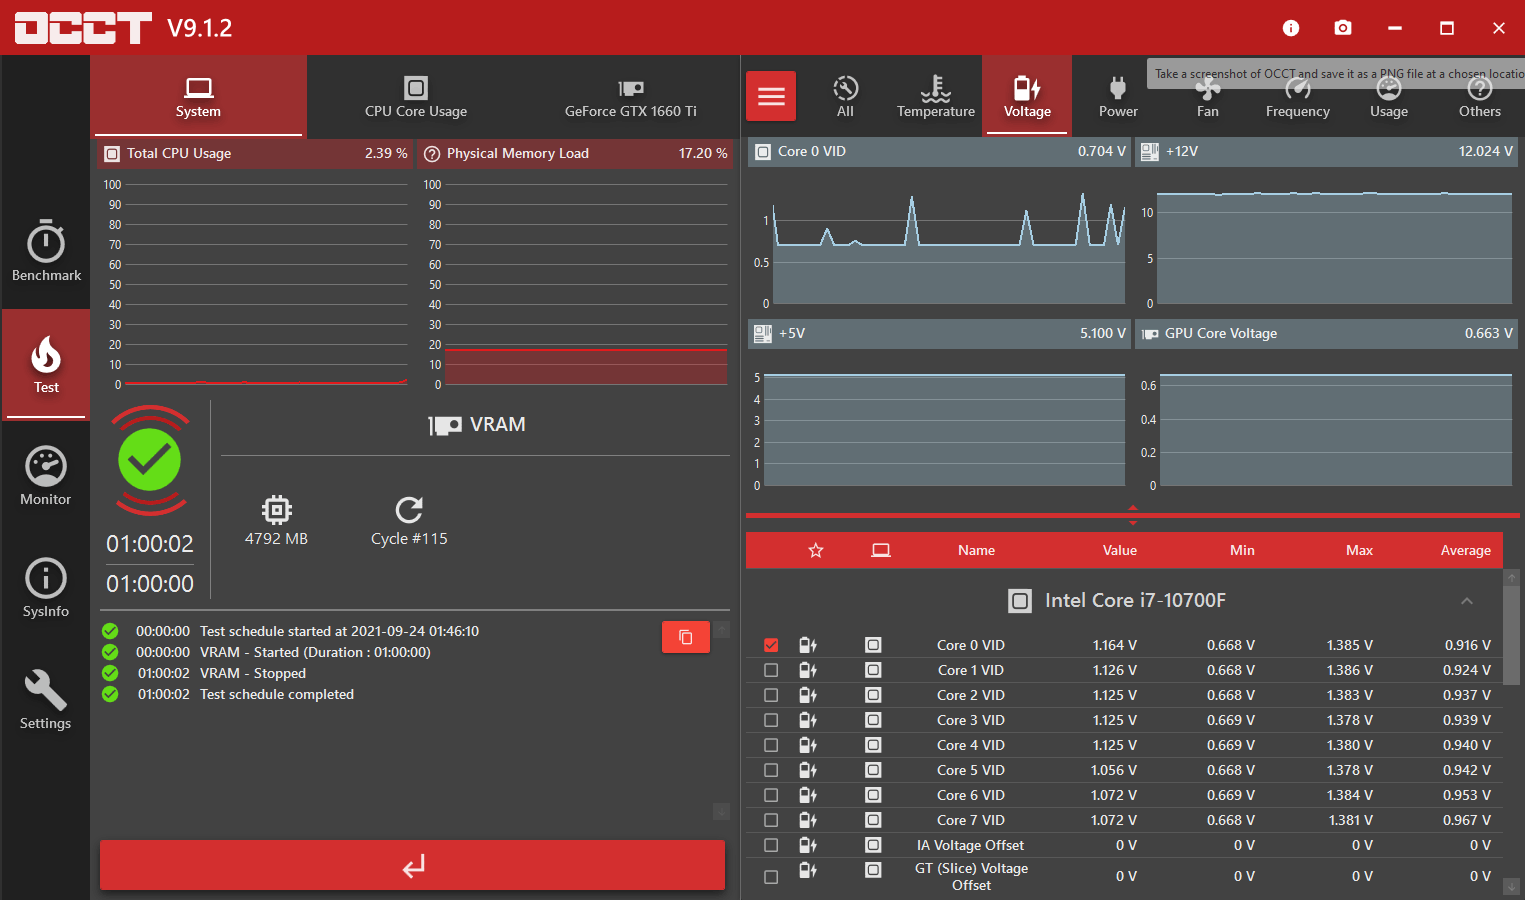This screenshot has width=1525, height=900.
Task: Check the Core 5 VID checkbox
Action: pos(771,770)
